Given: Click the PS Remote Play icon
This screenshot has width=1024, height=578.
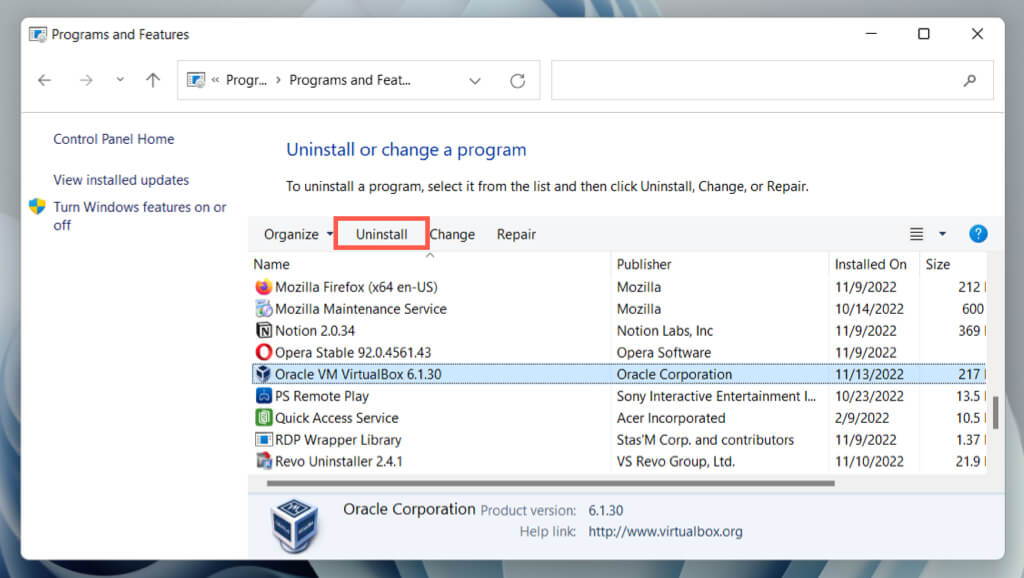Looking at the screenshot, I should (263, 396).
